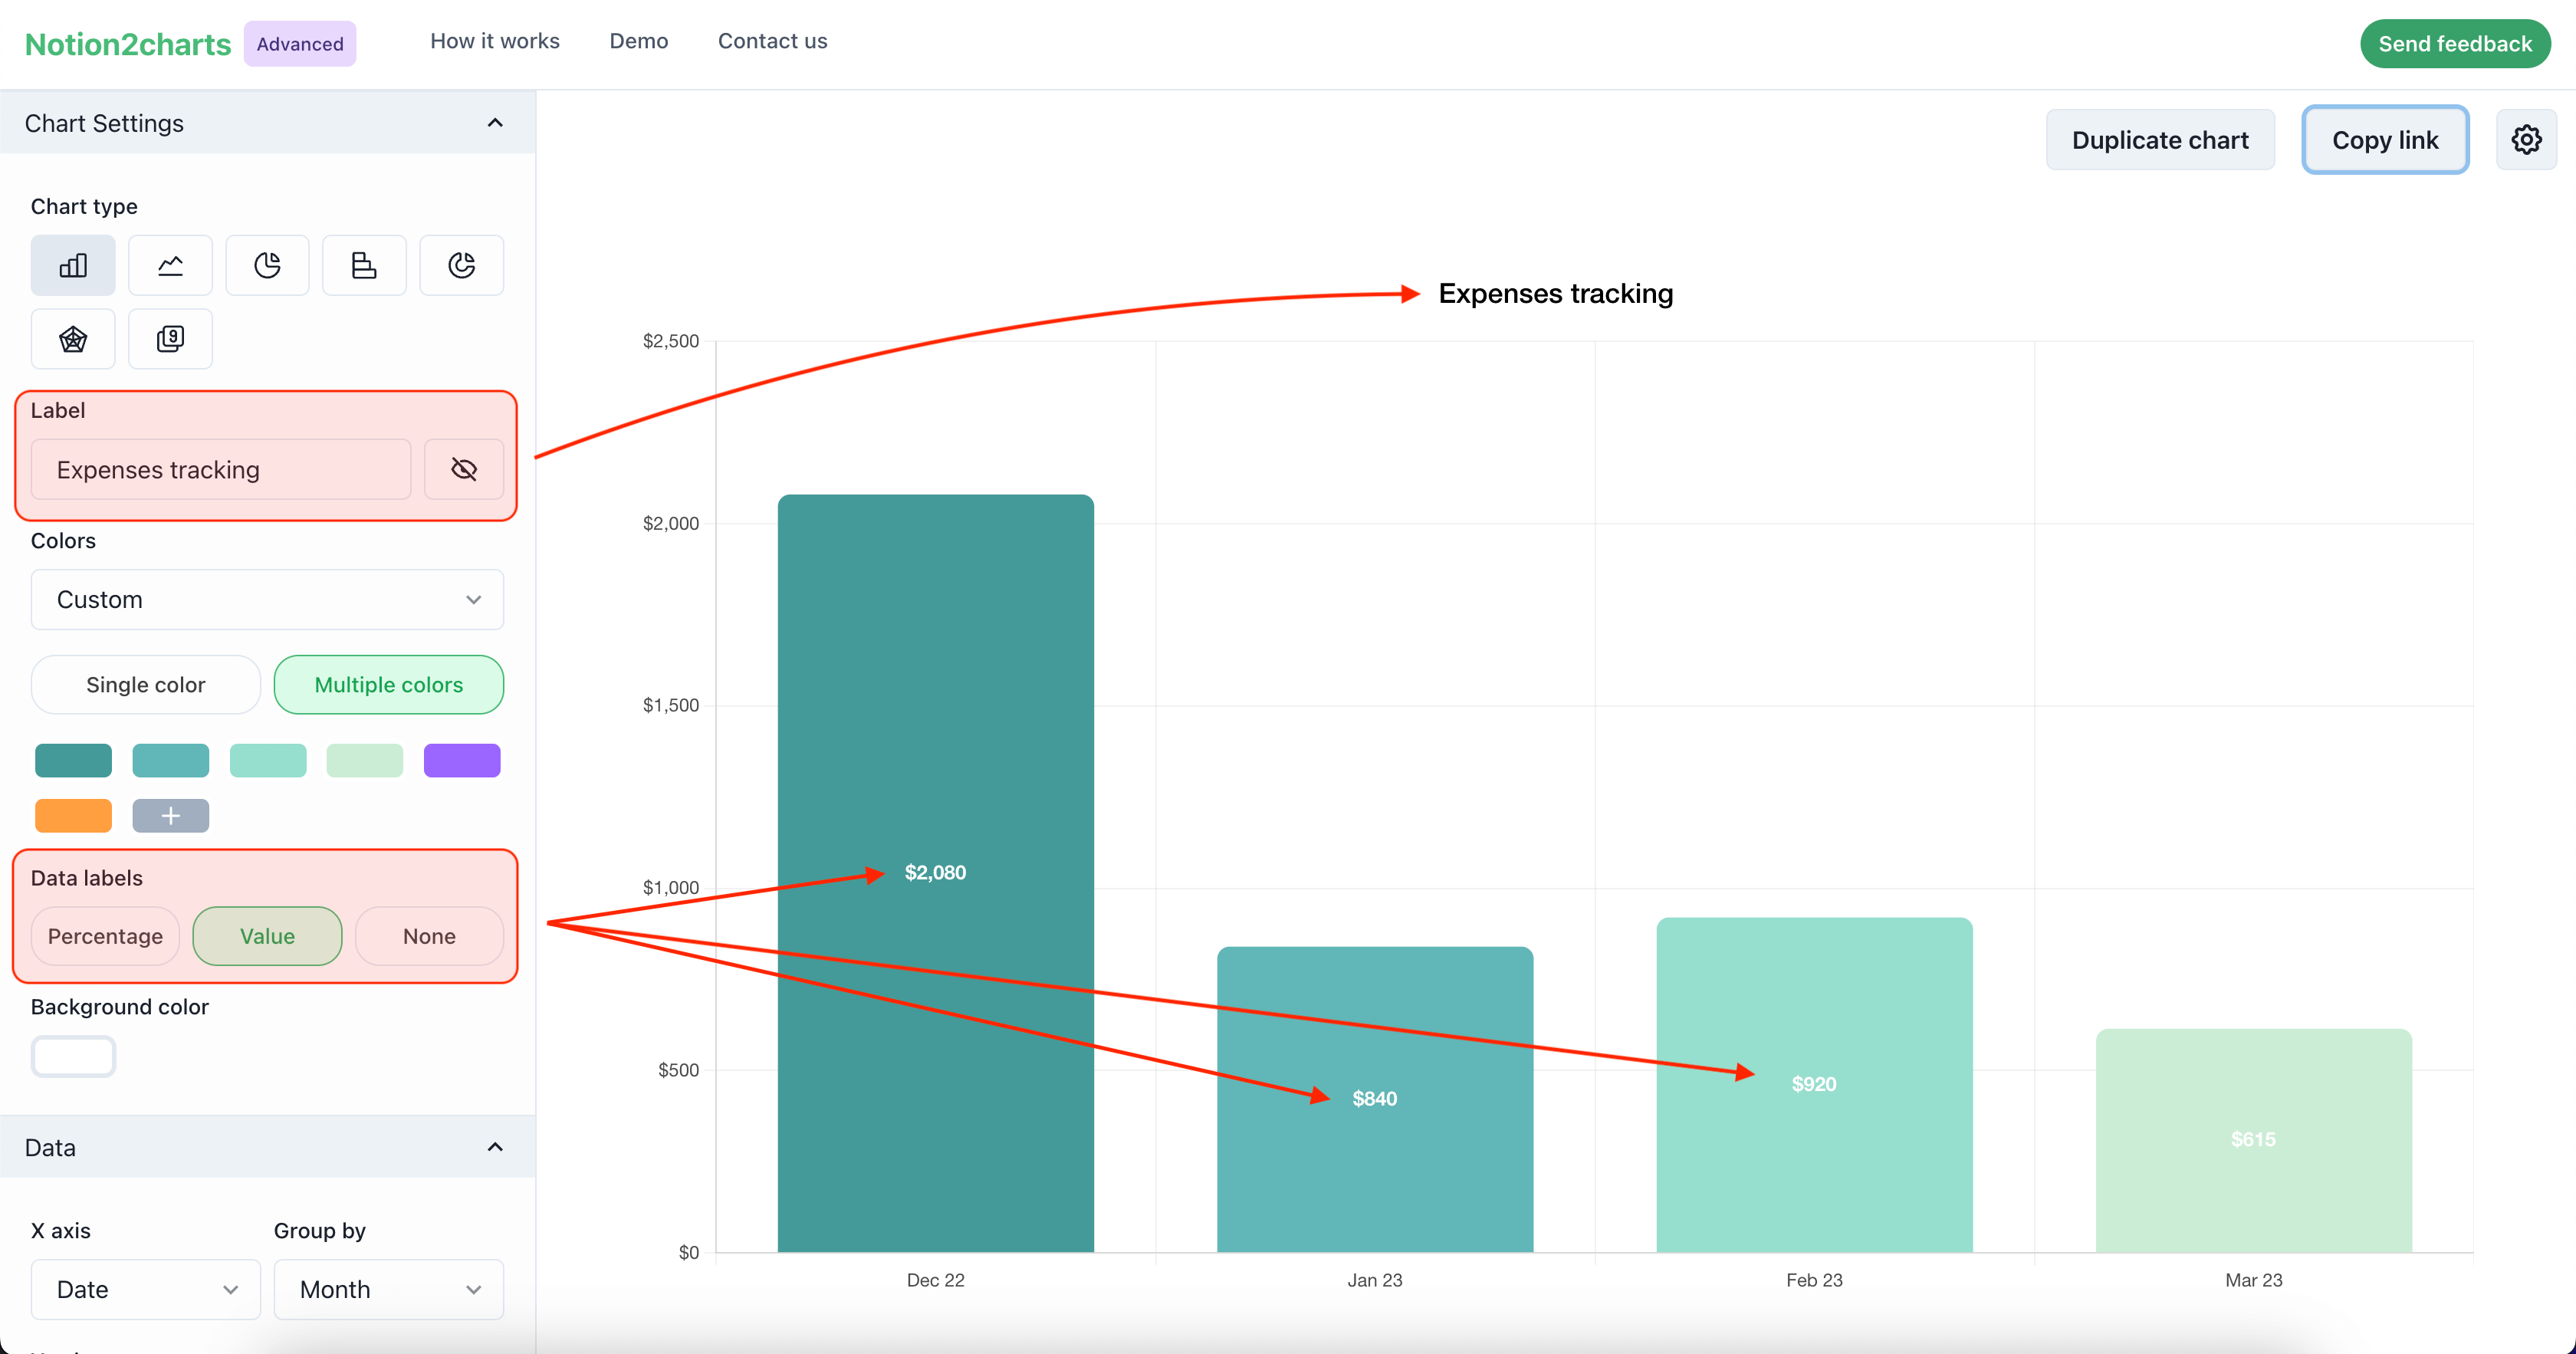The width and height of the screenshot is (2576, 1354).
Task: Select the donut chart type icon
Action: [x=460, y=264]
